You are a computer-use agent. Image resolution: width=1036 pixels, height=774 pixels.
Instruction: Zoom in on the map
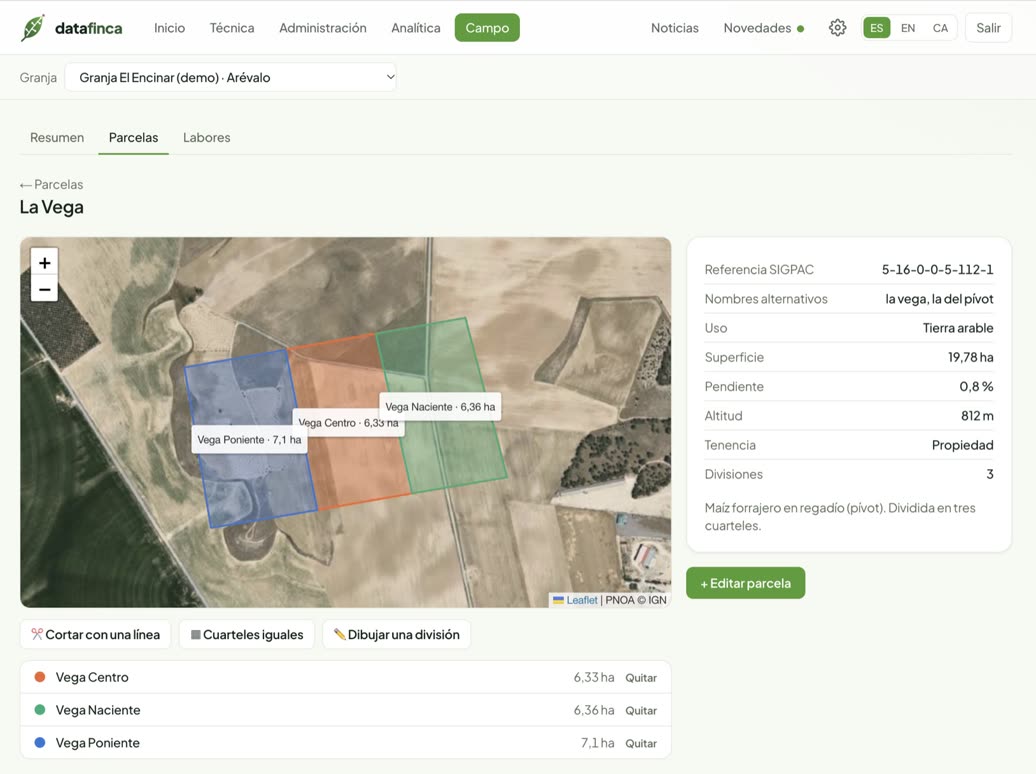pyautogui.click(x=44, y=262)
